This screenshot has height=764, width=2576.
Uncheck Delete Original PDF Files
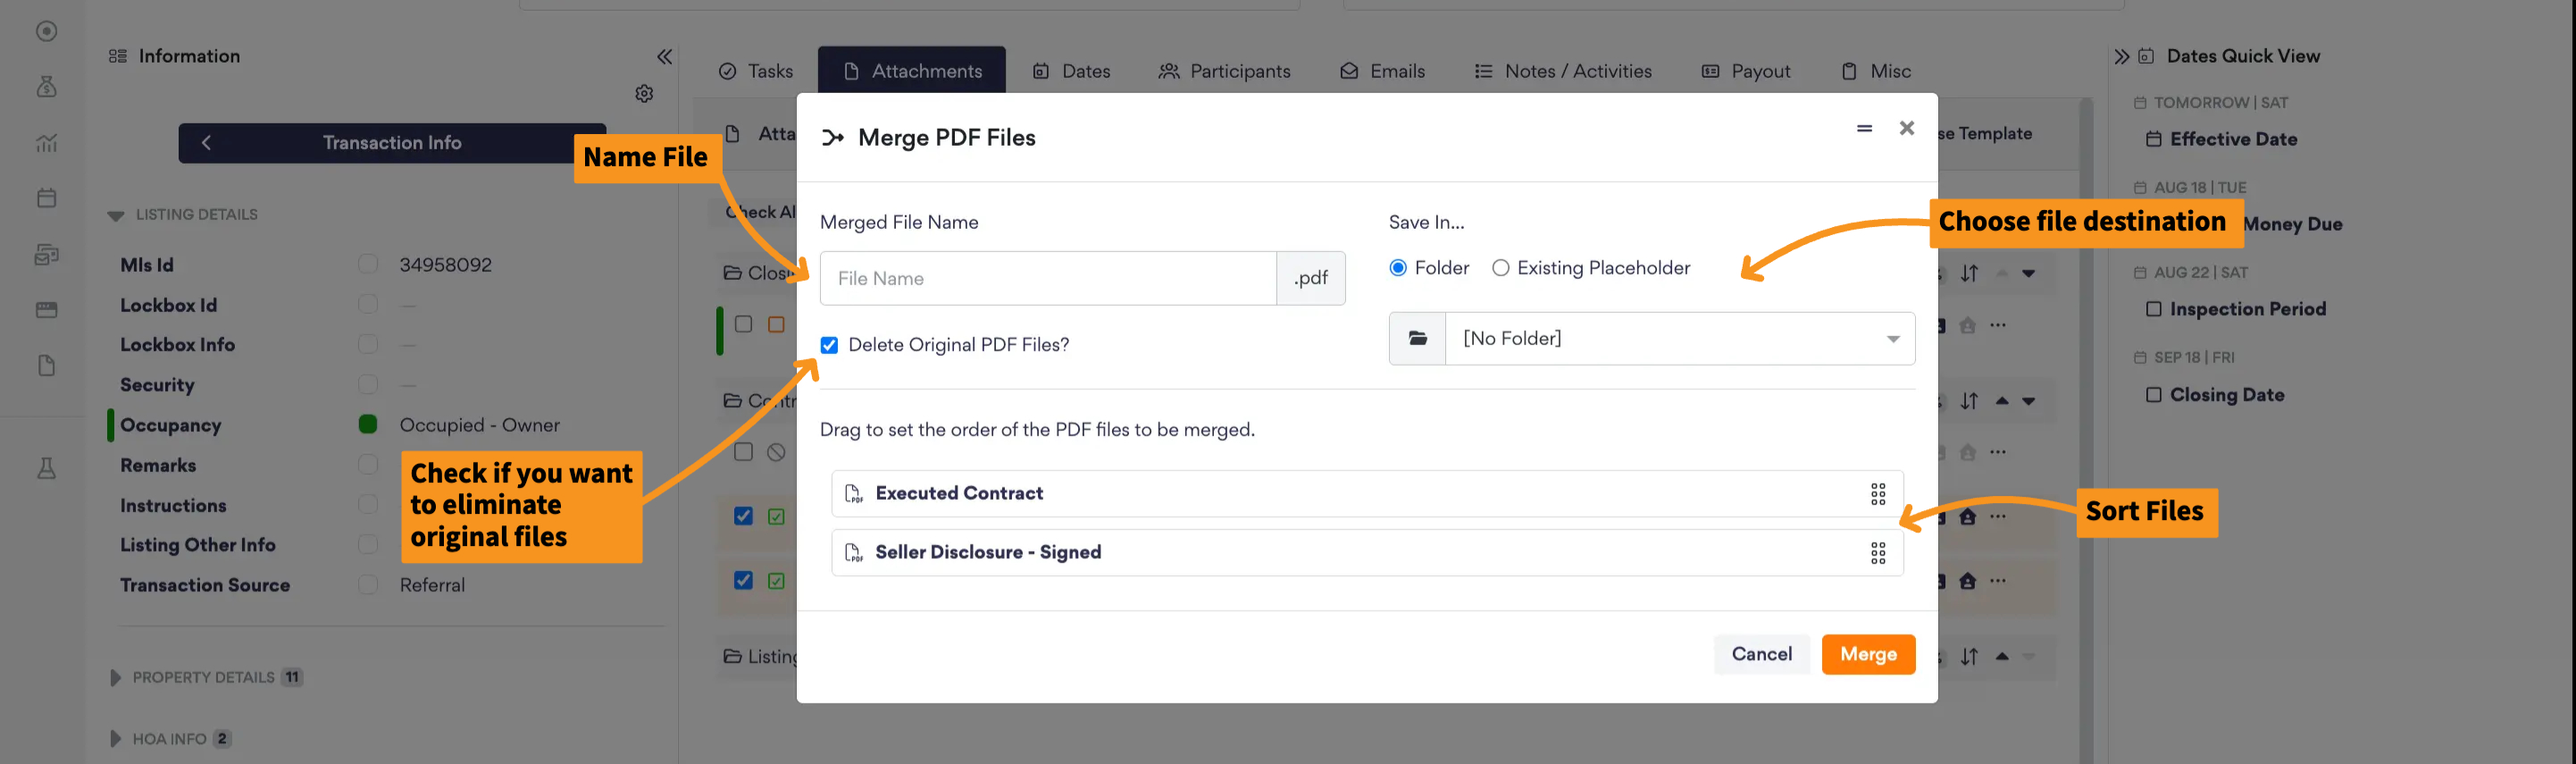829,345
